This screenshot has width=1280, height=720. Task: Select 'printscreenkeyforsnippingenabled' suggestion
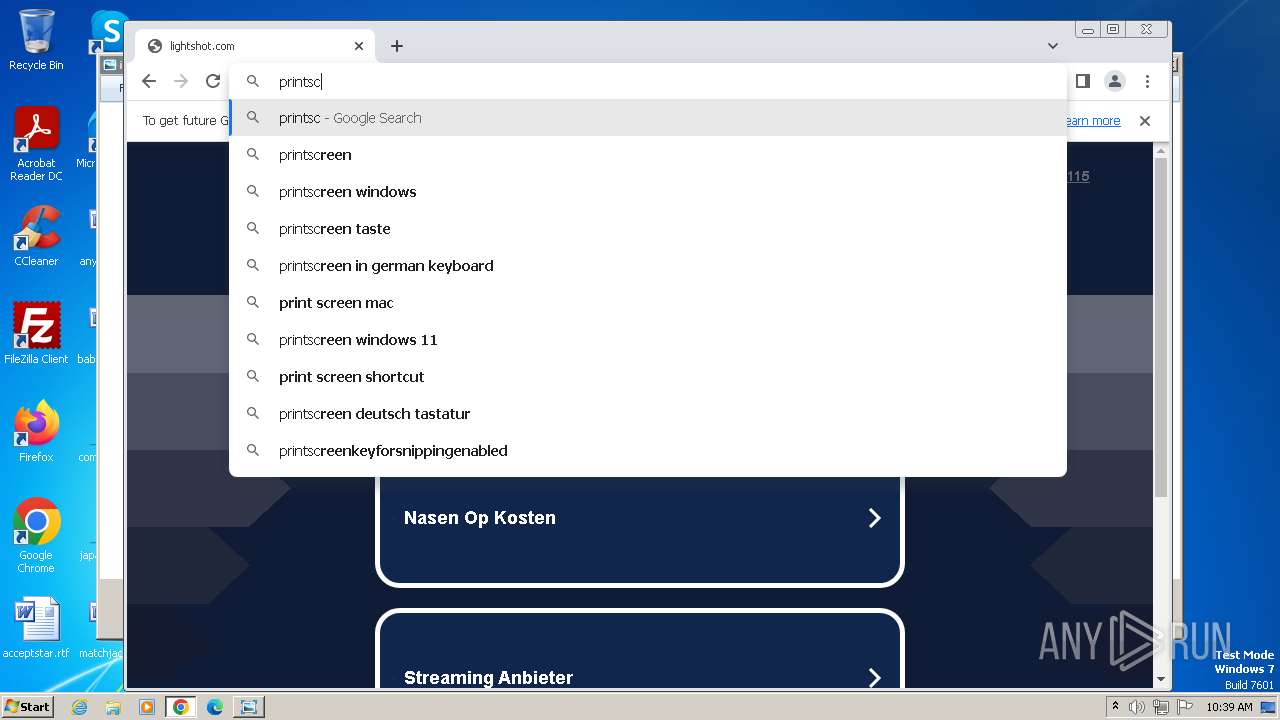[648, 451]
